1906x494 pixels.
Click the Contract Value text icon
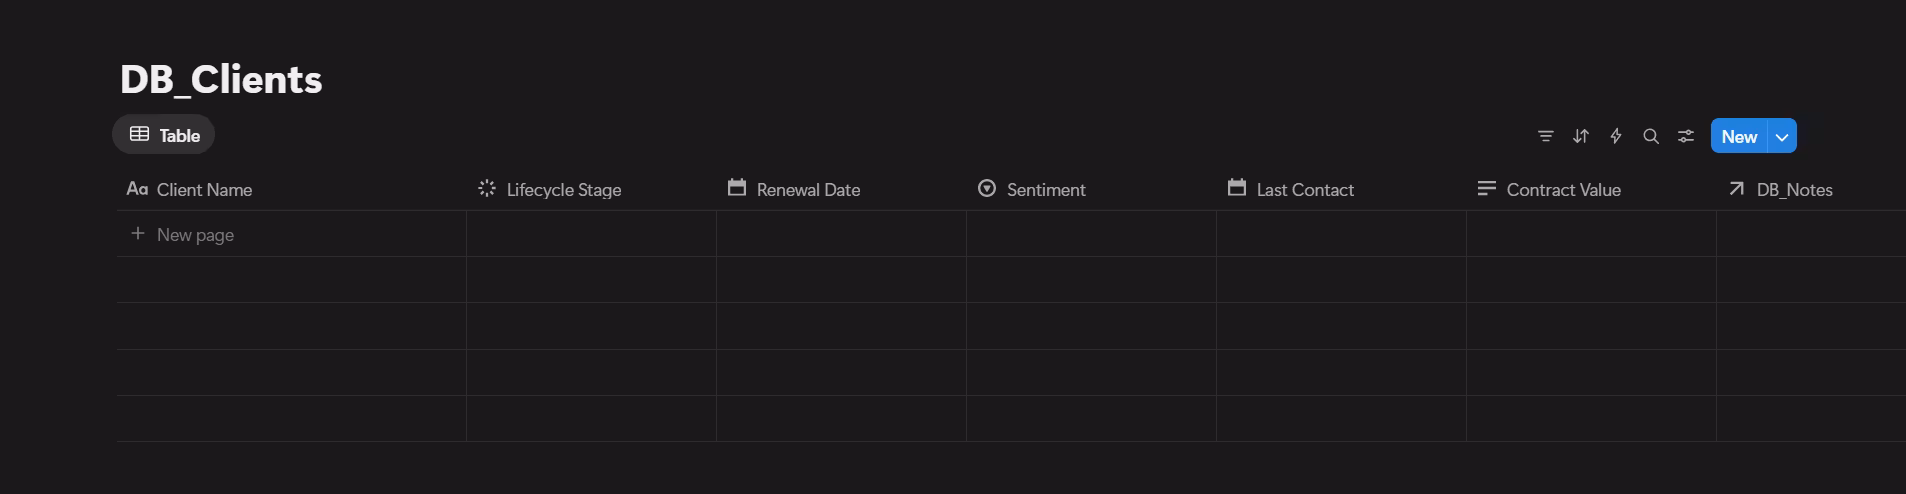coord(1487,188)
